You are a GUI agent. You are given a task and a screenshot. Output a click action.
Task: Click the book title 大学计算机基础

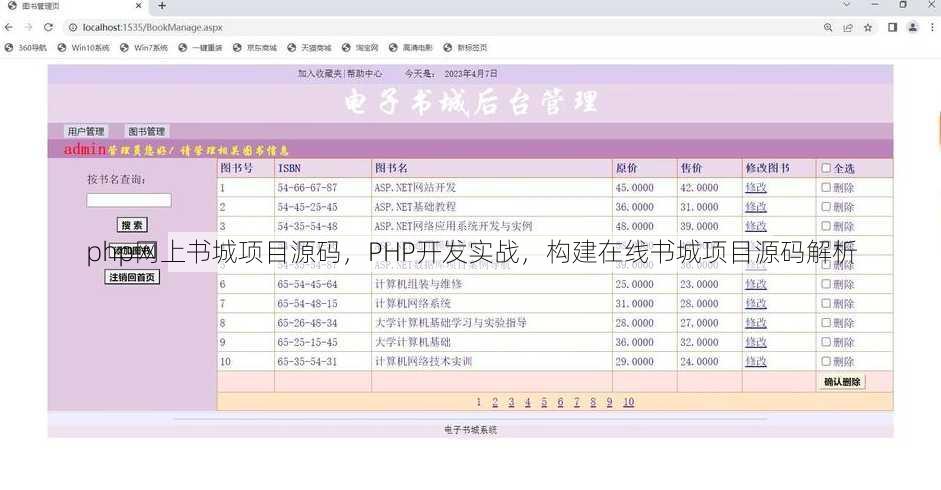(413, 342)
